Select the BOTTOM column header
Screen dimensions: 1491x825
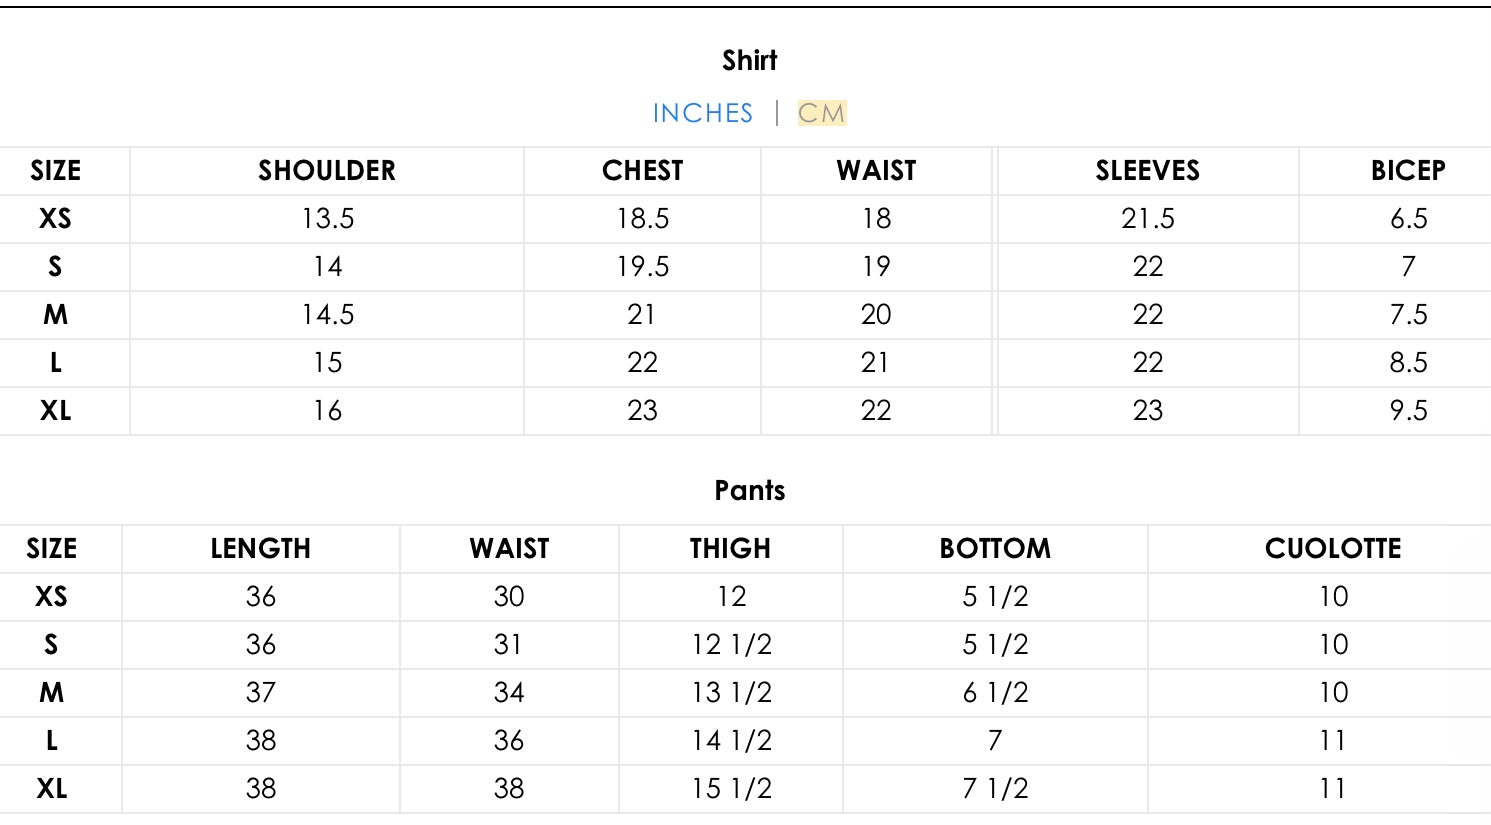995,549
